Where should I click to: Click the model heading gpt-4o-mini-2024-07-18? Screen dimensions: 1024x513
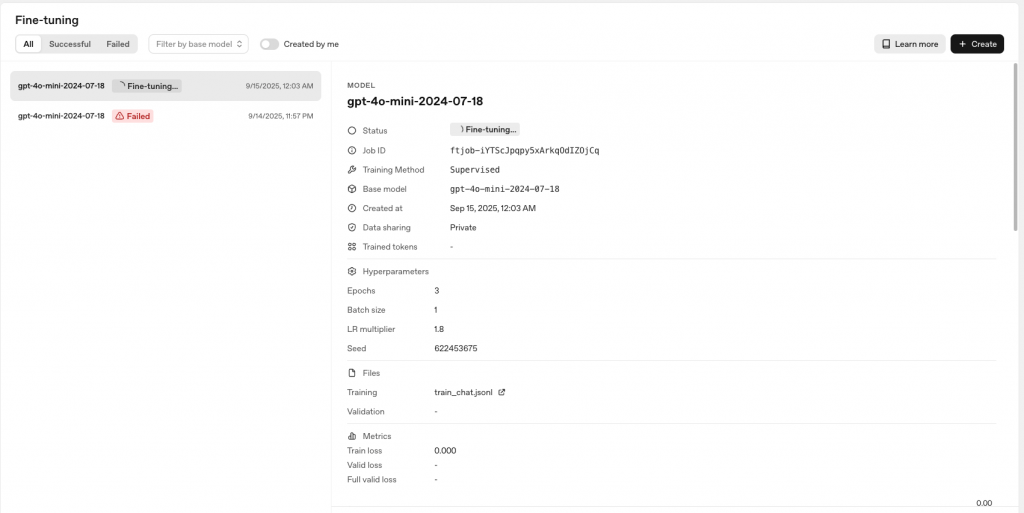coord(415,101)
